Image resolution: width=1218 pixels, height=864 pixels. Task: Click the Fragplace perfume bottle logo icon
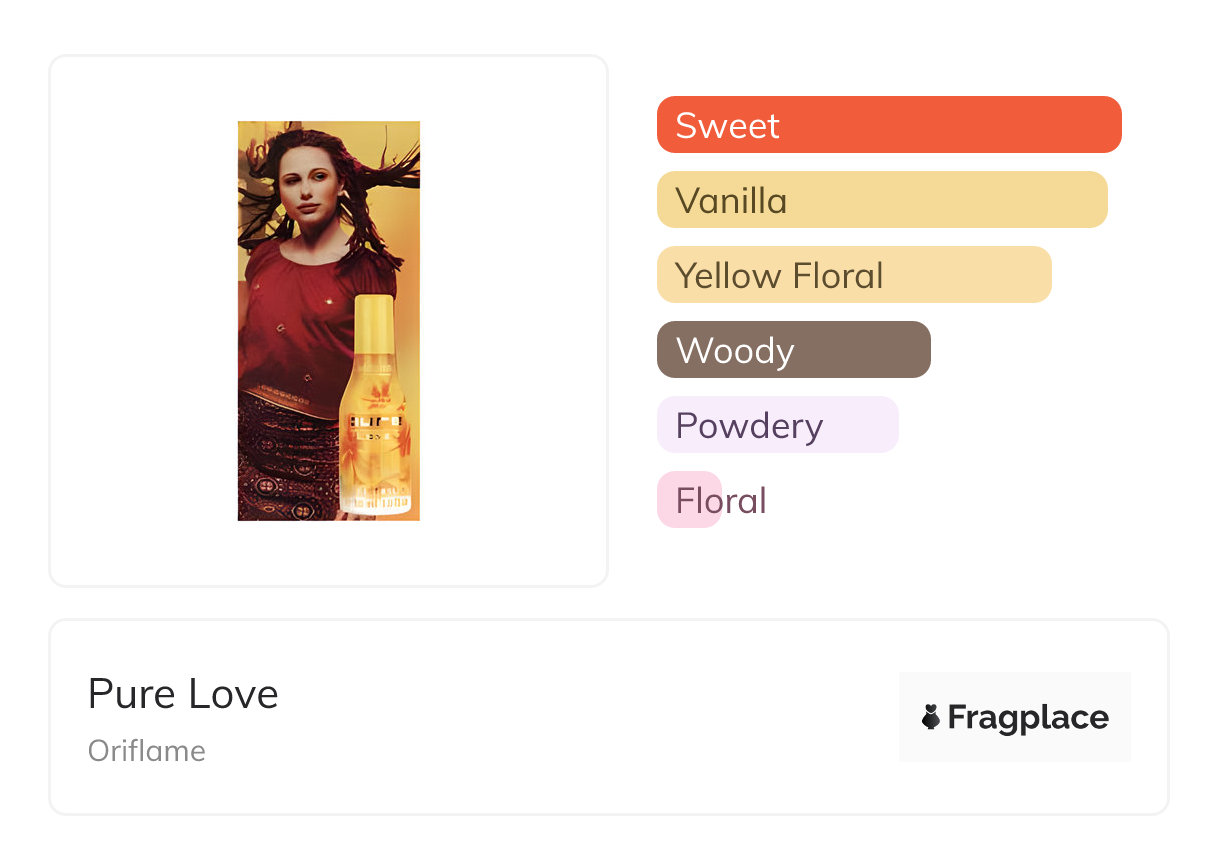[931, 717]
